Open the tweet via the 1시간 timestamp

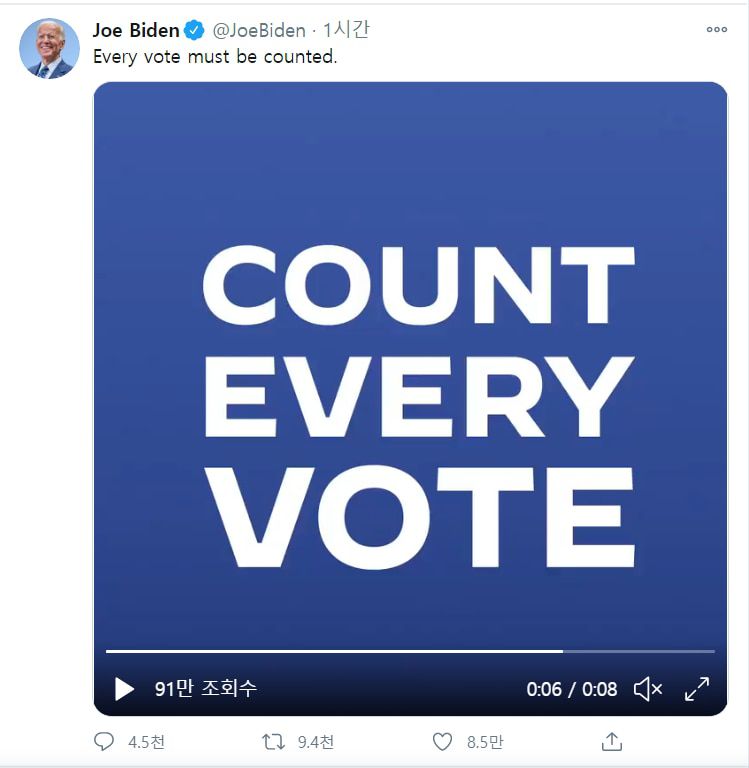point(346,30)
